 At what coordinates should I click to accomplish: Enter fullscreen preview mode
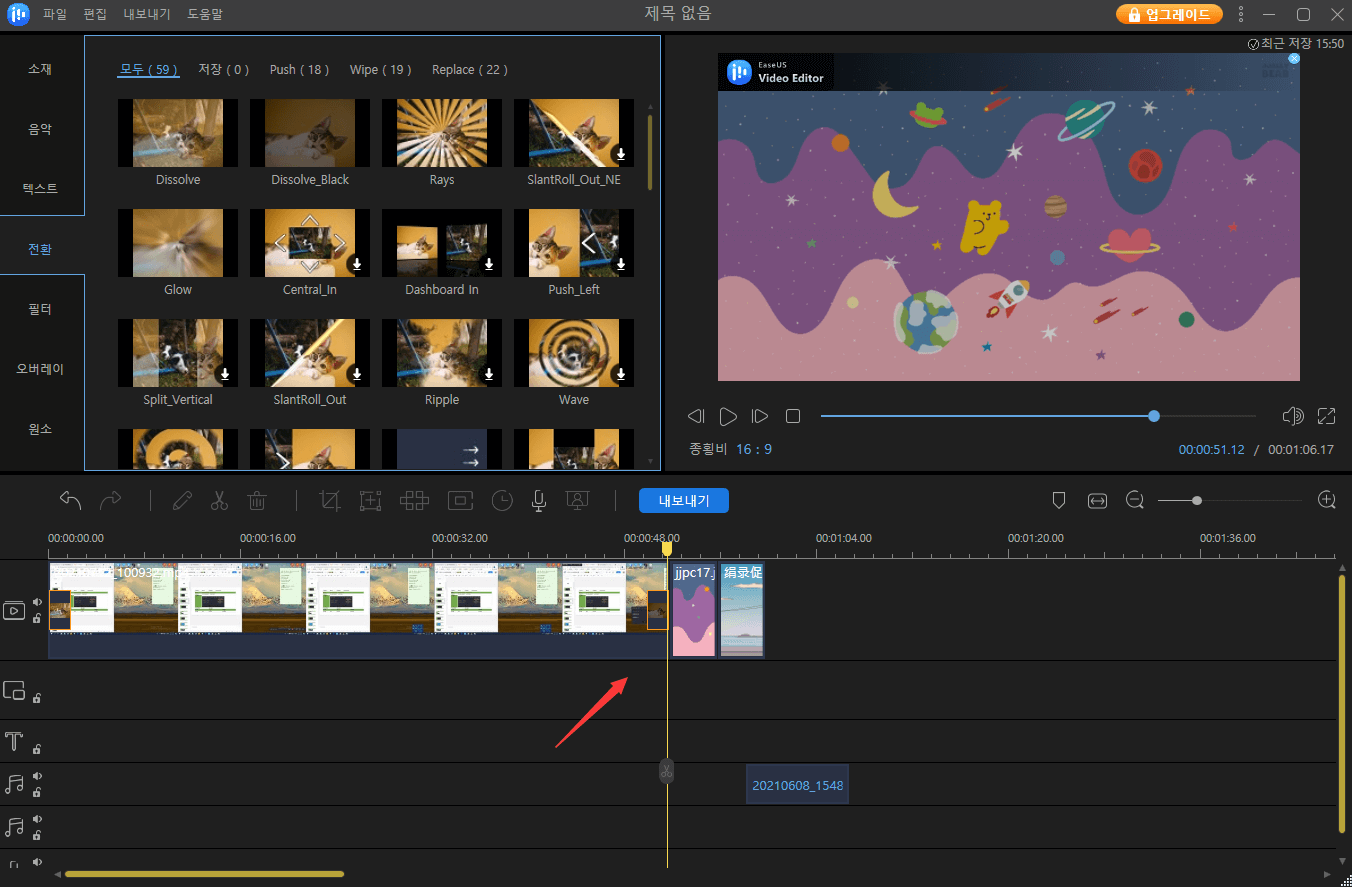(1327, 416)
